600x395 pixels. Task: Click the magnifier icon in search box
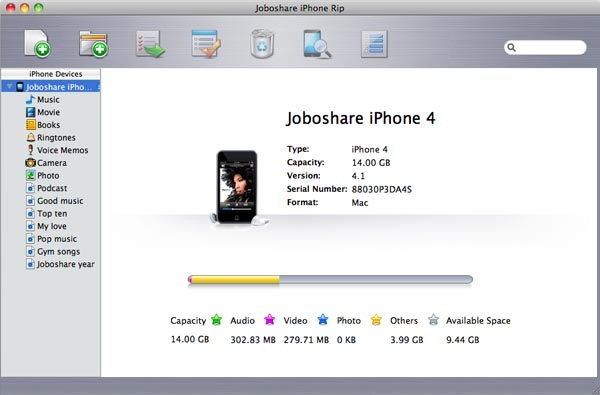(511, 47)
